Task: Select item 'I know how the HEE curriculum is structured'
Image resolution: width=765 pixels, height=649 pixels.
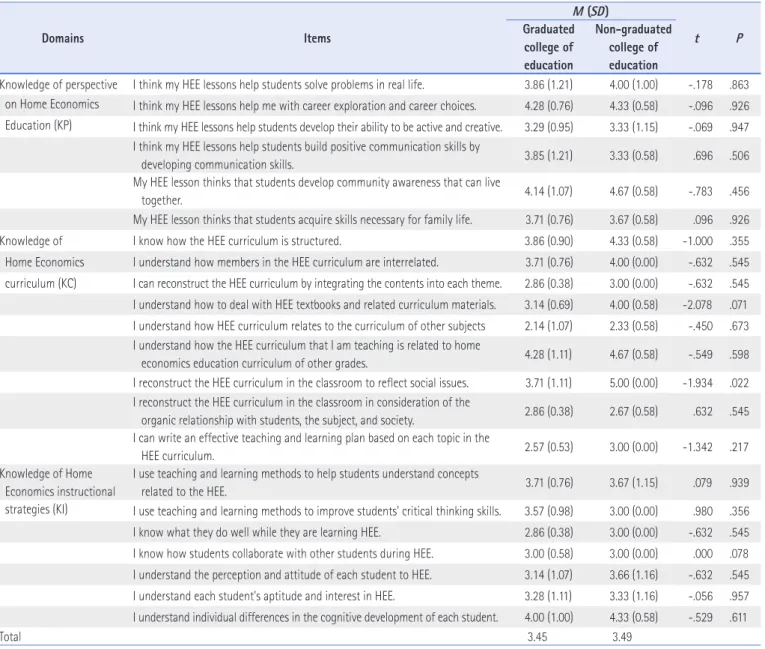Action: click(x=237, y=241)
